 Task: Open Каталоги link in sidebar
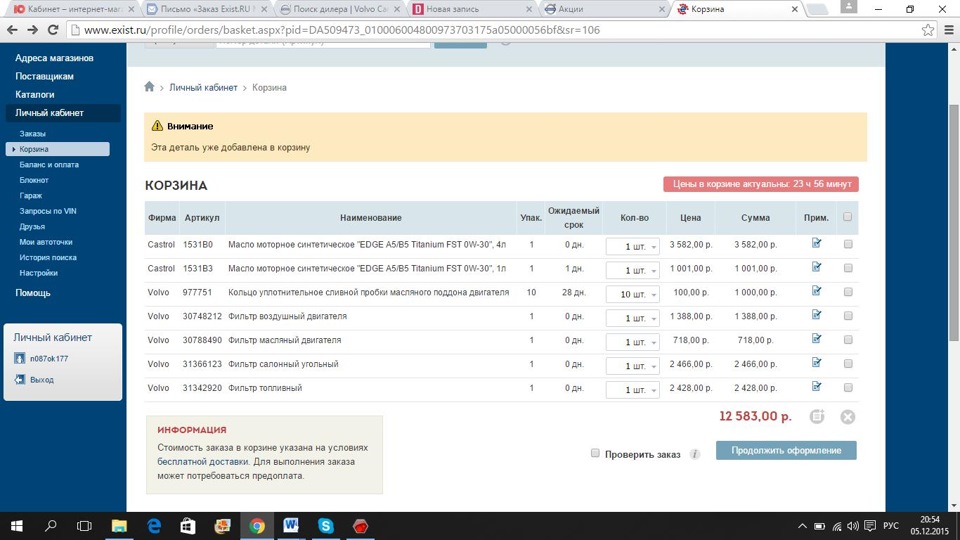coord(35,94)
